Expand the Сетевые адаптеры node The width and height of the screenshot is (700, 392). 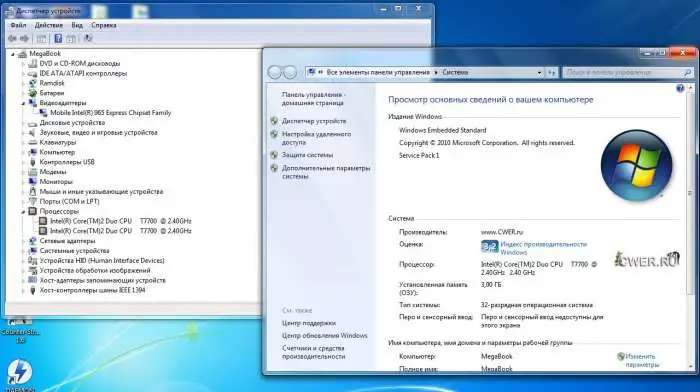(23, 241)
